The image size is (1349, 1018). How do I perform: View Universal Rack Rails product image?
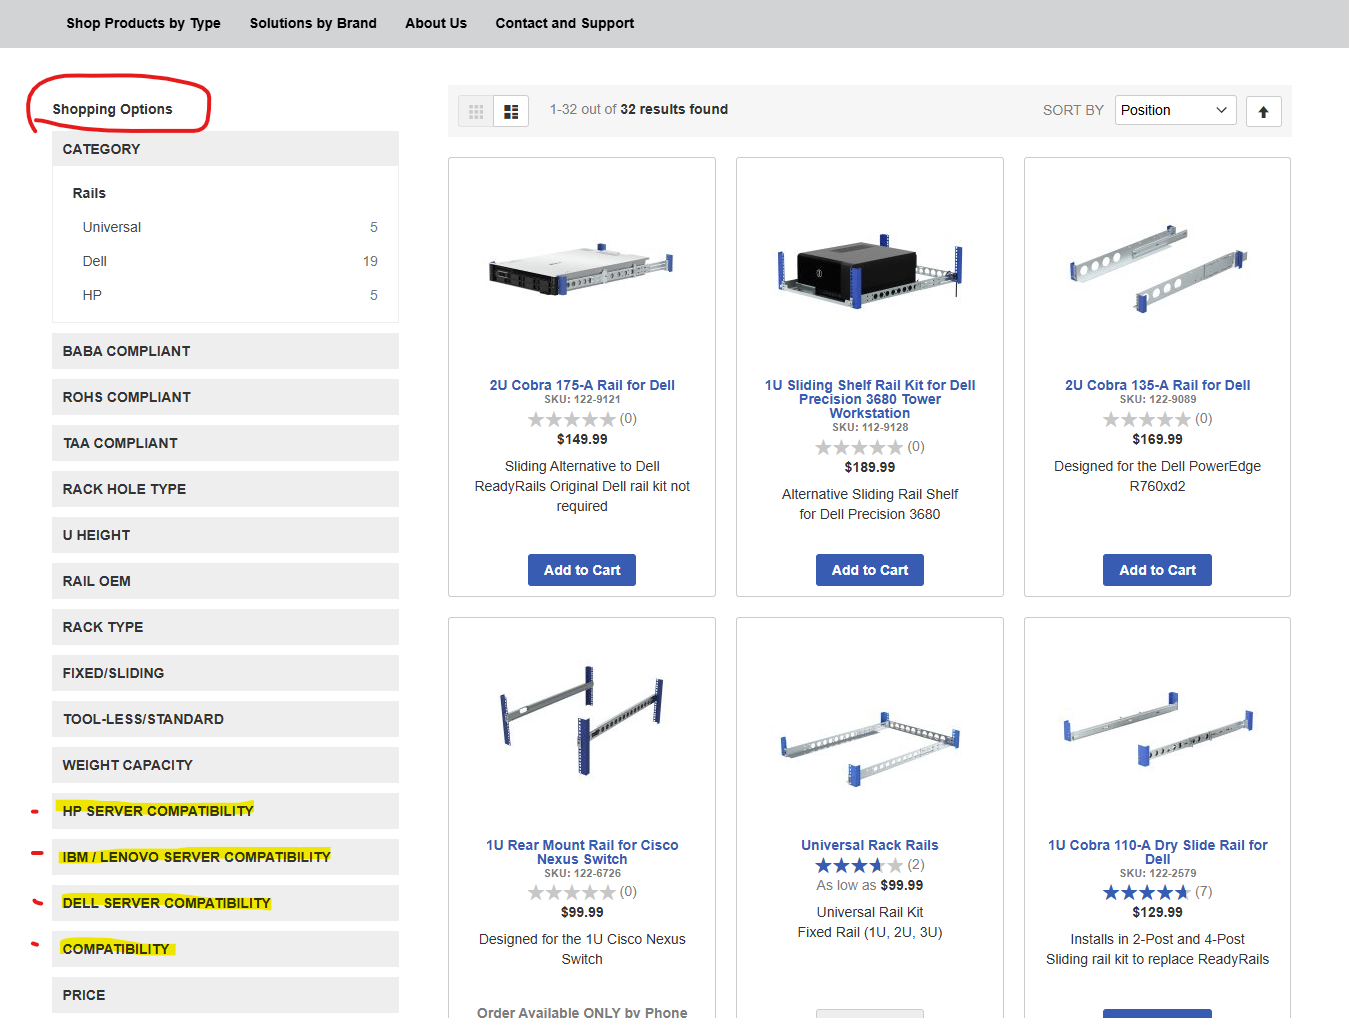(870, 749)
